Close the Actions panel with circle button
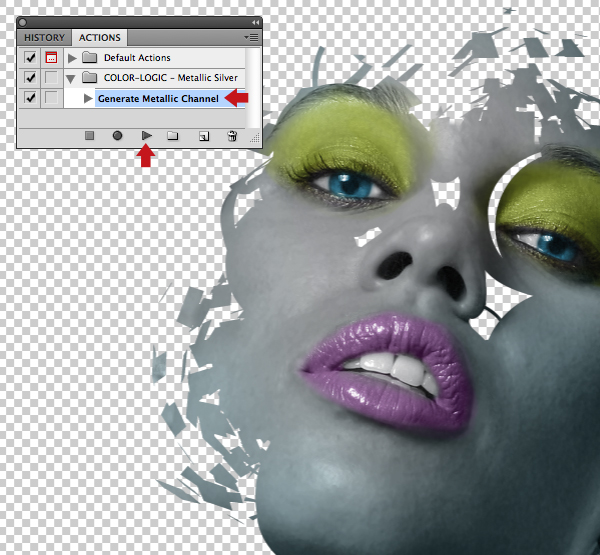600x555 pixels. click(x=22, y=23)
